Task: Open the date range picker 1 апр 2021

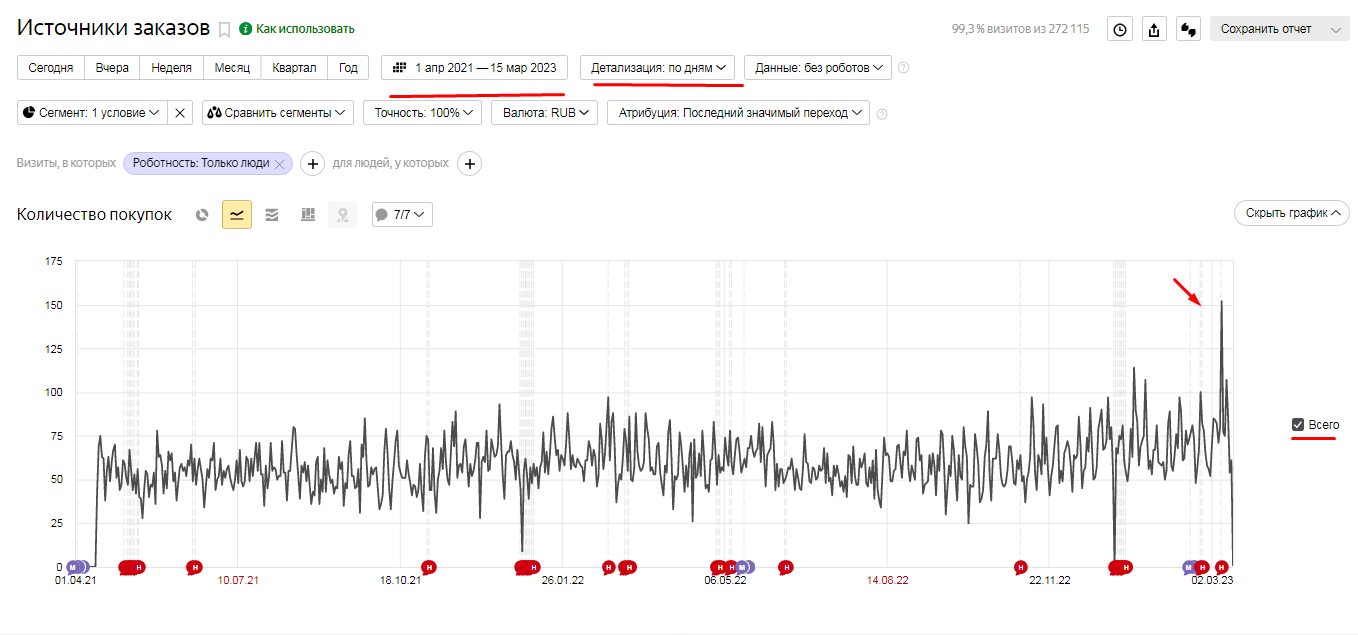Action: pos(475,67)
